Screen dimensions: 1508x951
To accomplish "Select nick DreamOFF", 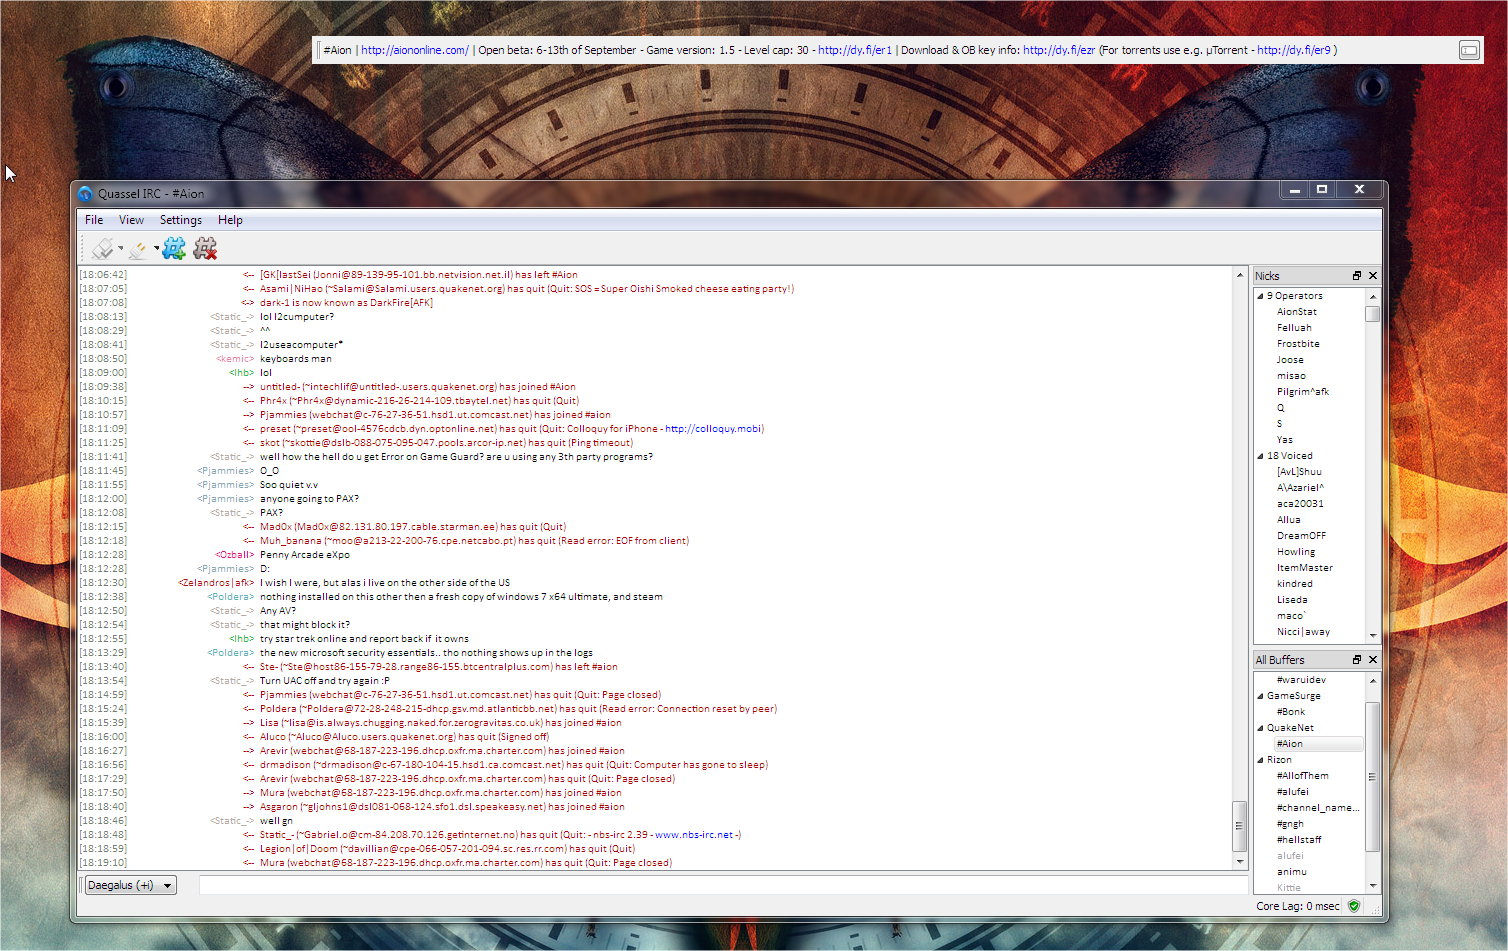I will point(1301,536).
